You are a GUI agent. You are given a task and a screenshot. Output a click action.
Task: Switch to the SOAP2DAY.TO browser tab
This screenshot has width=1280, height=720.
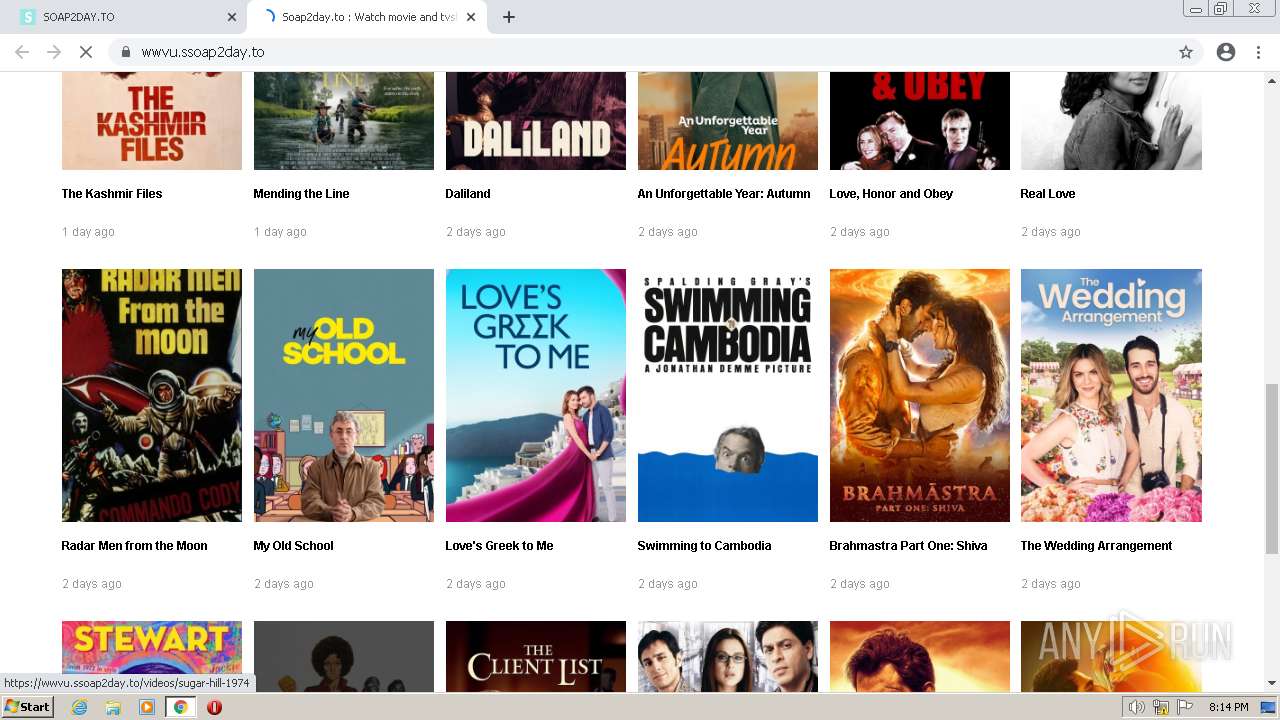pyautogui.click(x=128, y=17)
